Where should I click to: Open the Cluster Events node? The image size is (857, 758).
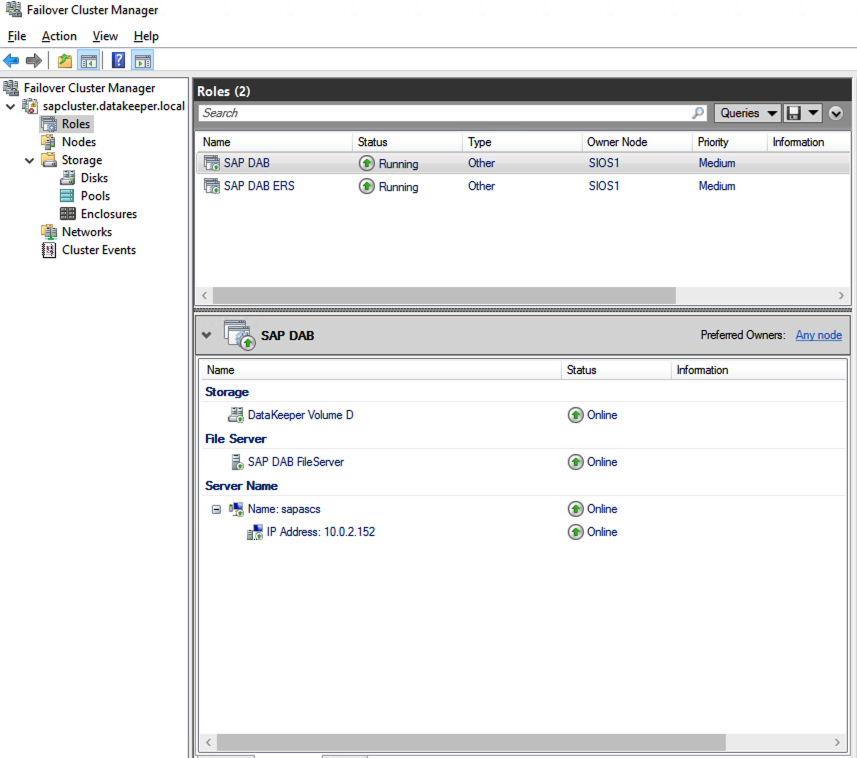click(x=98, y=250)
